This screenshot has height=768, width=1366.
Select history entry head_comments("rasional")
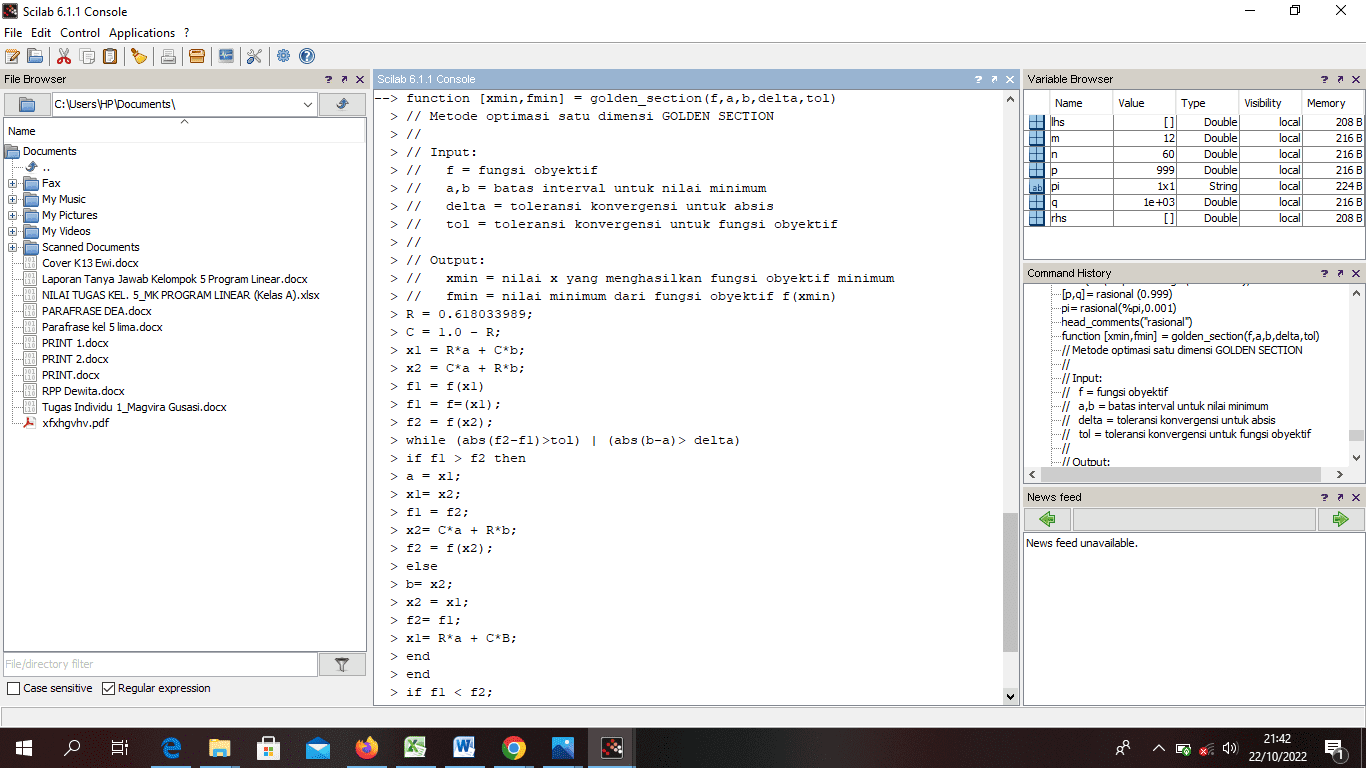1127,322
